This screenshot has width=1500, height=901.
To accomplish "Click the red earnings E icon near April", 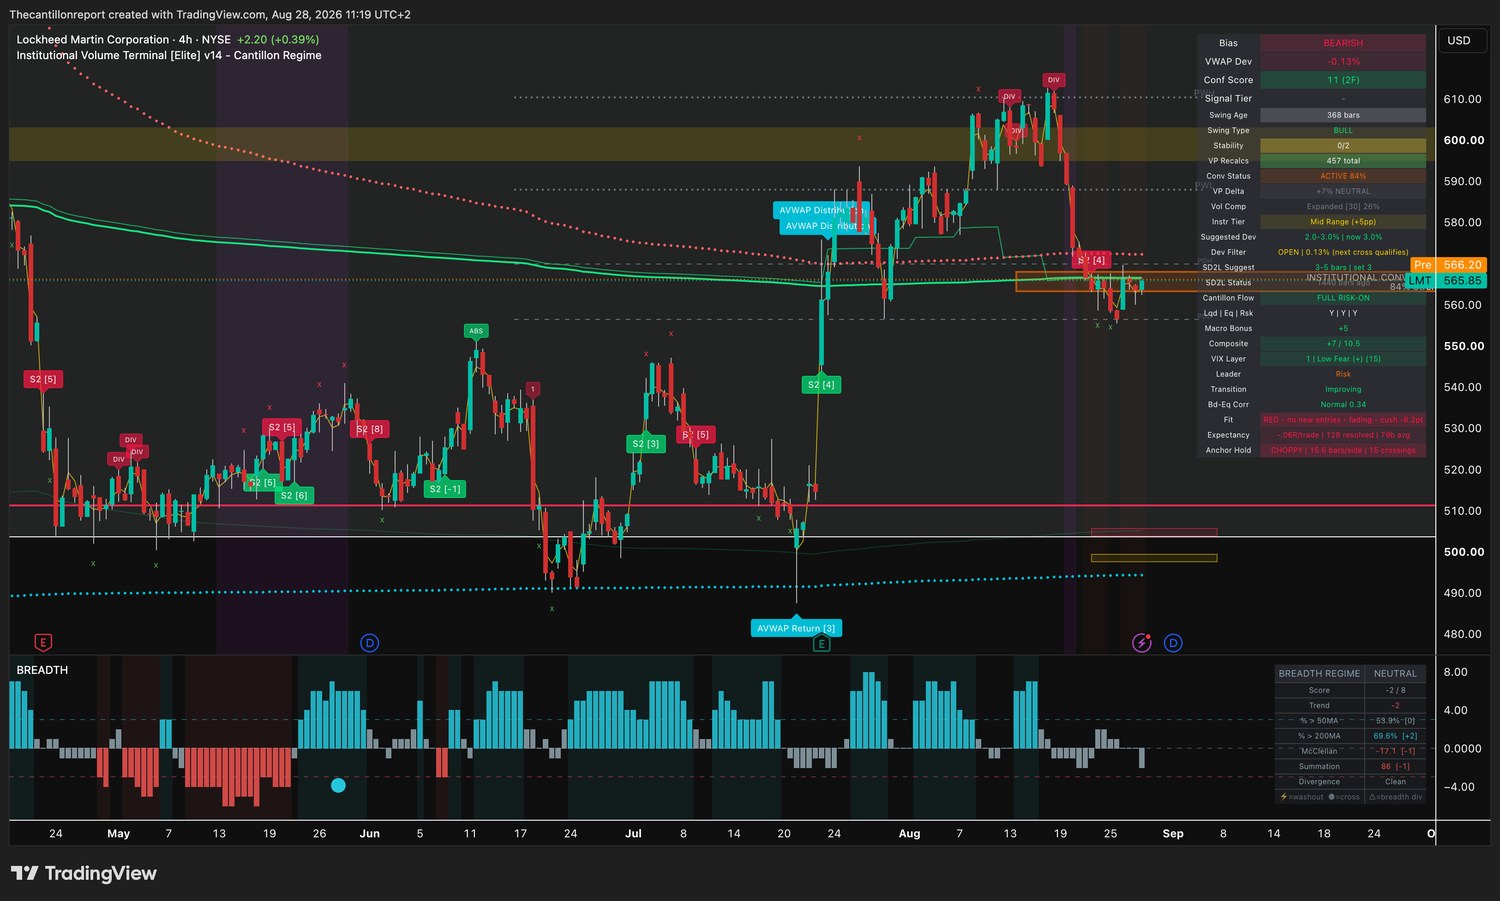I will tap(43, 642).
